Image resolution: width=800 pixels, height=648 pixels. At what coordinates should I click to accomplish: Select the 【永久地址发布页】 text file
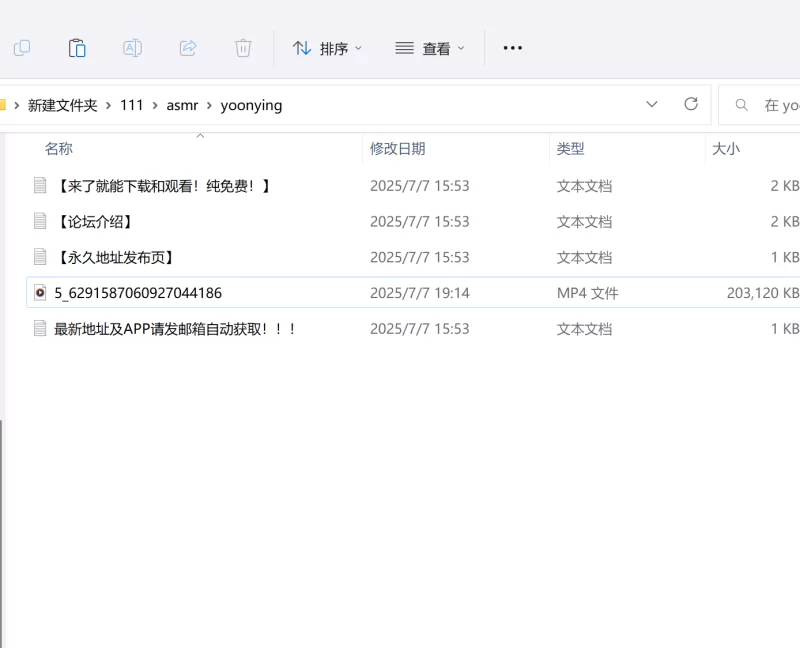point(115,257)
